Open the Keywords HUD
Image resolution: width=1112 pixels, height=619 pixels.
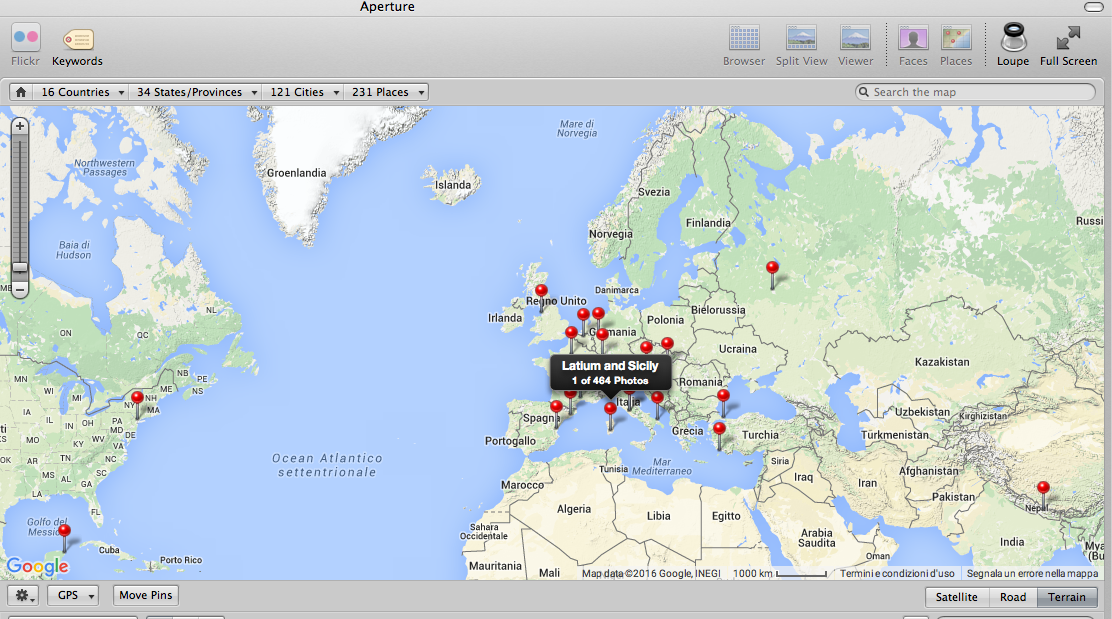click(x=77, y=47)
